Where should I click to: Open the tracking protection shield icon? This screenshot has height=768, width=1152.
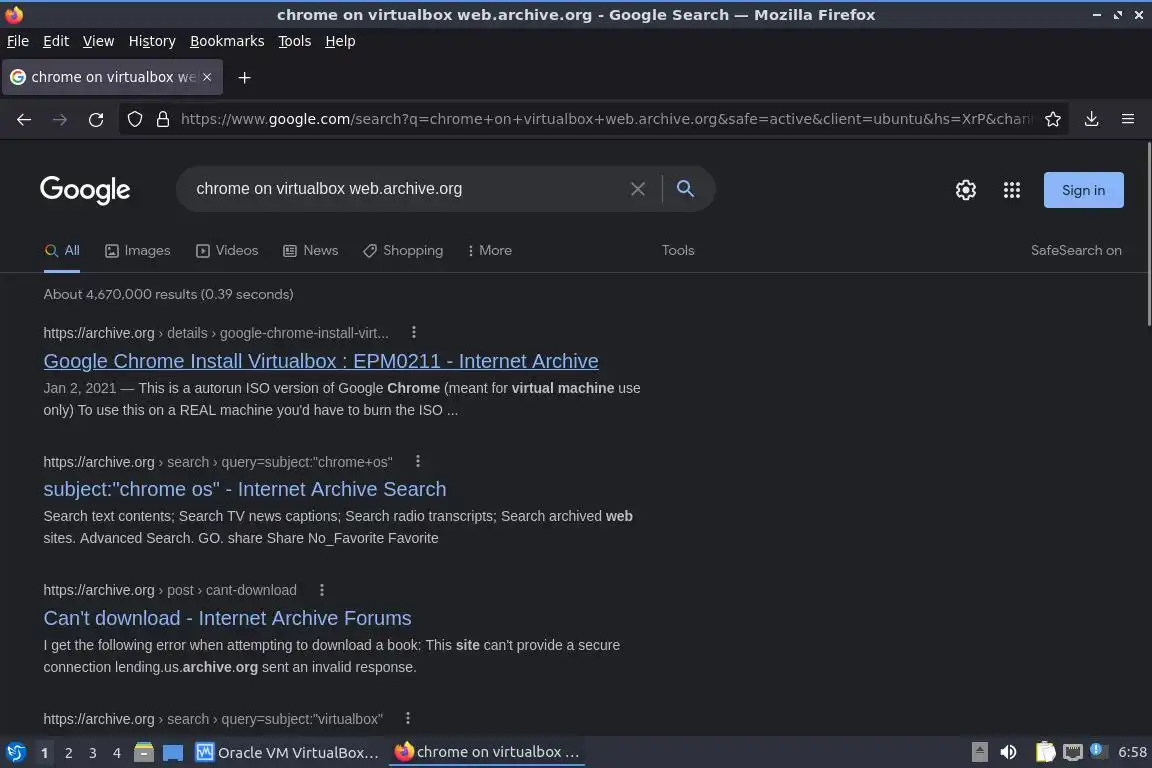pyautogui.click(x=134, y=119)
